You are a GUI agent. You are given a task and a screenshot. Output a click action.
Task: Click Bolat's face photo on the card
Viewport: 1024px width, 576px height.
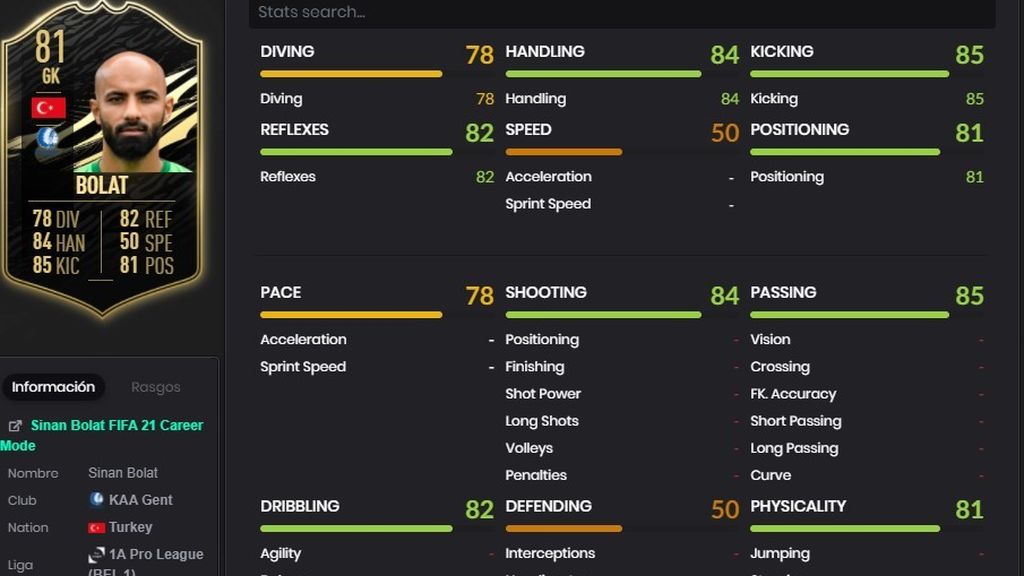132,111
